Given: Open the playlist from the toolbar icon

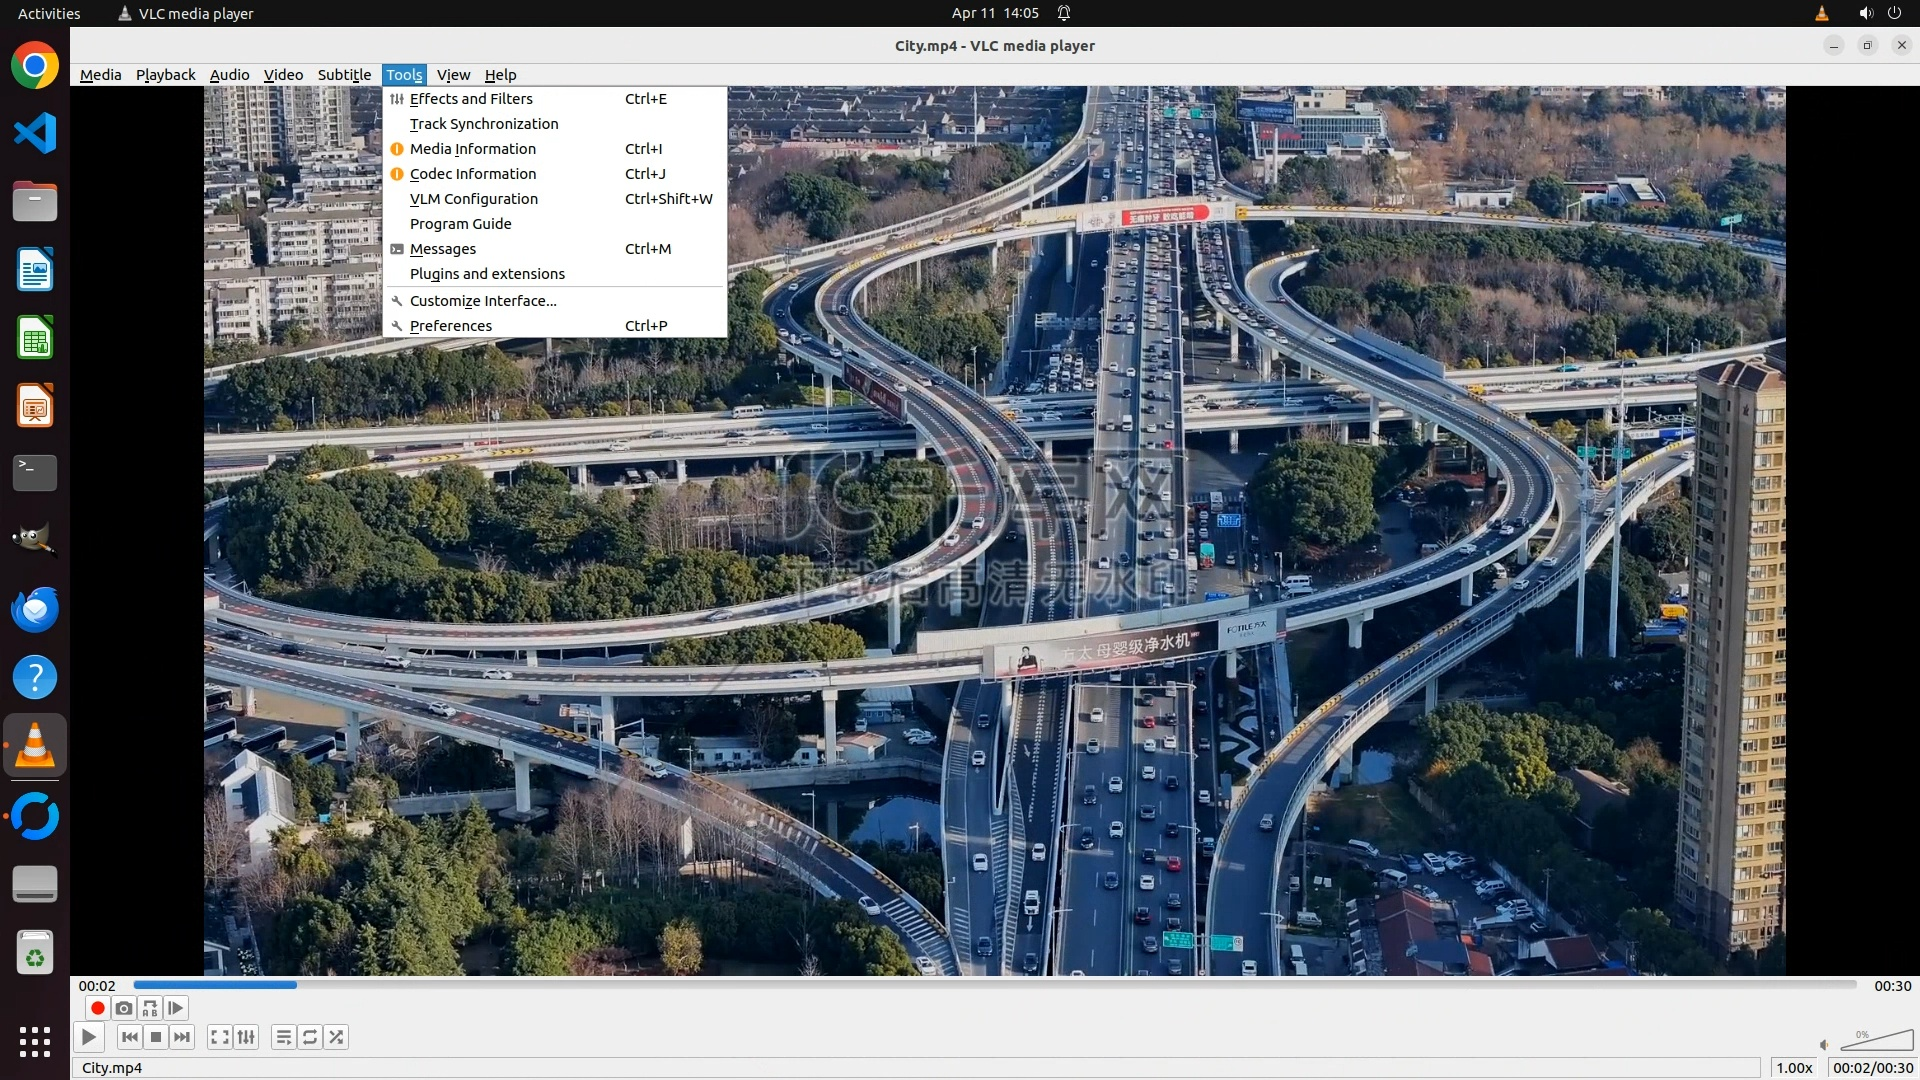Looking at the screenshot, I should pos(284,1037).
